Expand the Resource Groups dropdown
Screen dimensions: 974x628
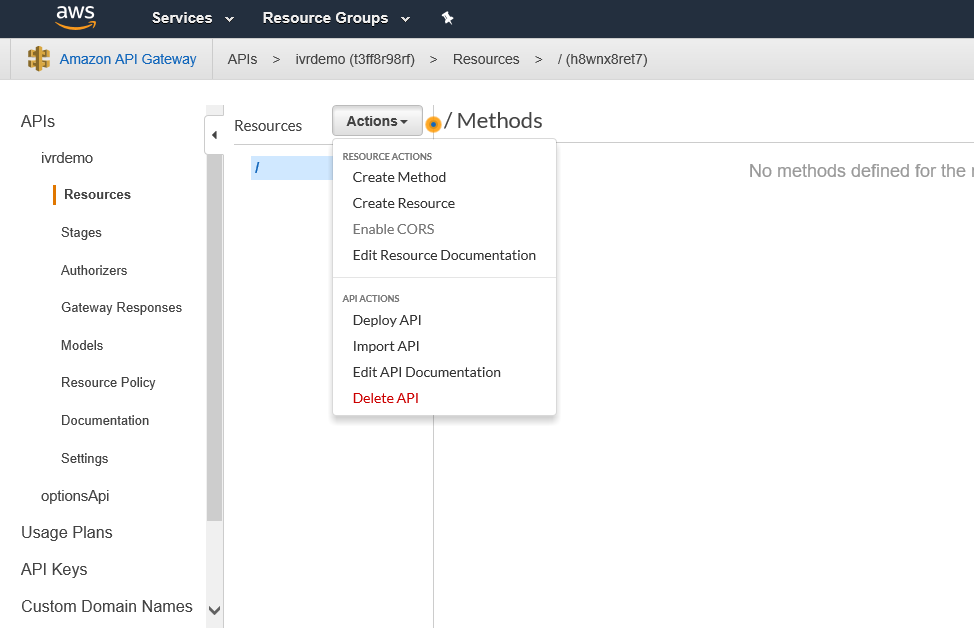[x=336, y=18]
